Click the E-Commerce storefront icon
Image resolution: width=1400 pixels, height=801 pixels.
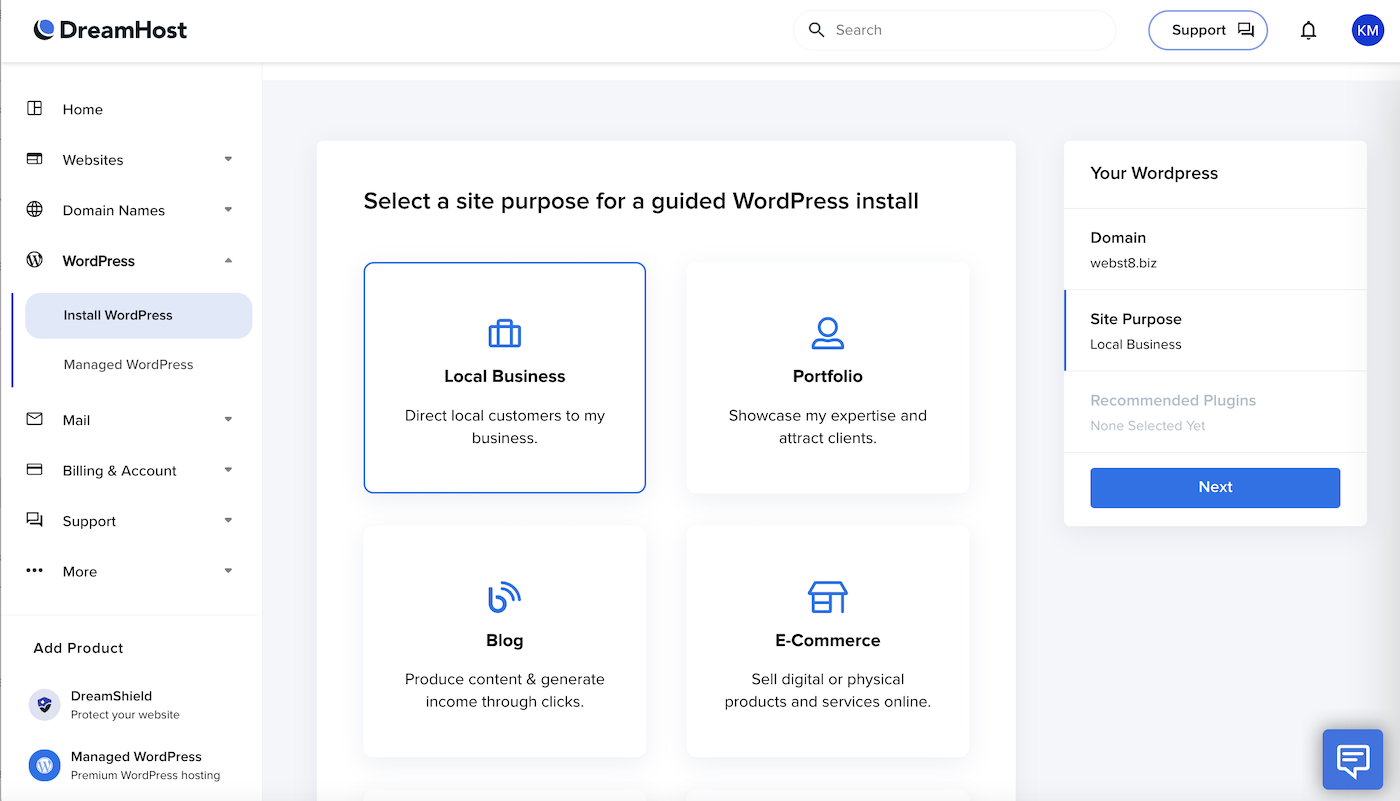click(827, 597)
